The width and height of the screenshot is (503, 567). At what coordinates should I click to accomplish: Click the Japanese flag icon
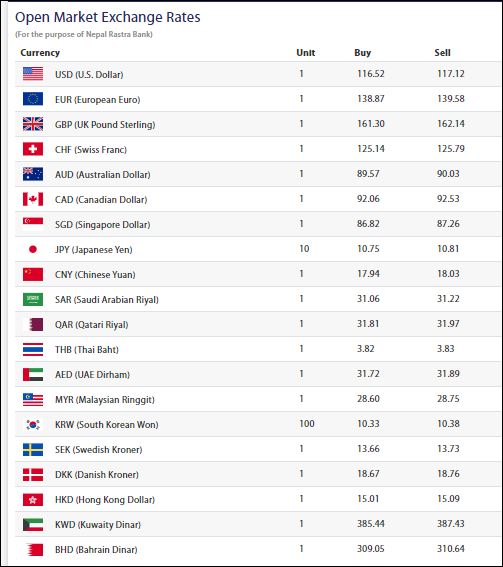pyautogui.click(x=33, y=249)
